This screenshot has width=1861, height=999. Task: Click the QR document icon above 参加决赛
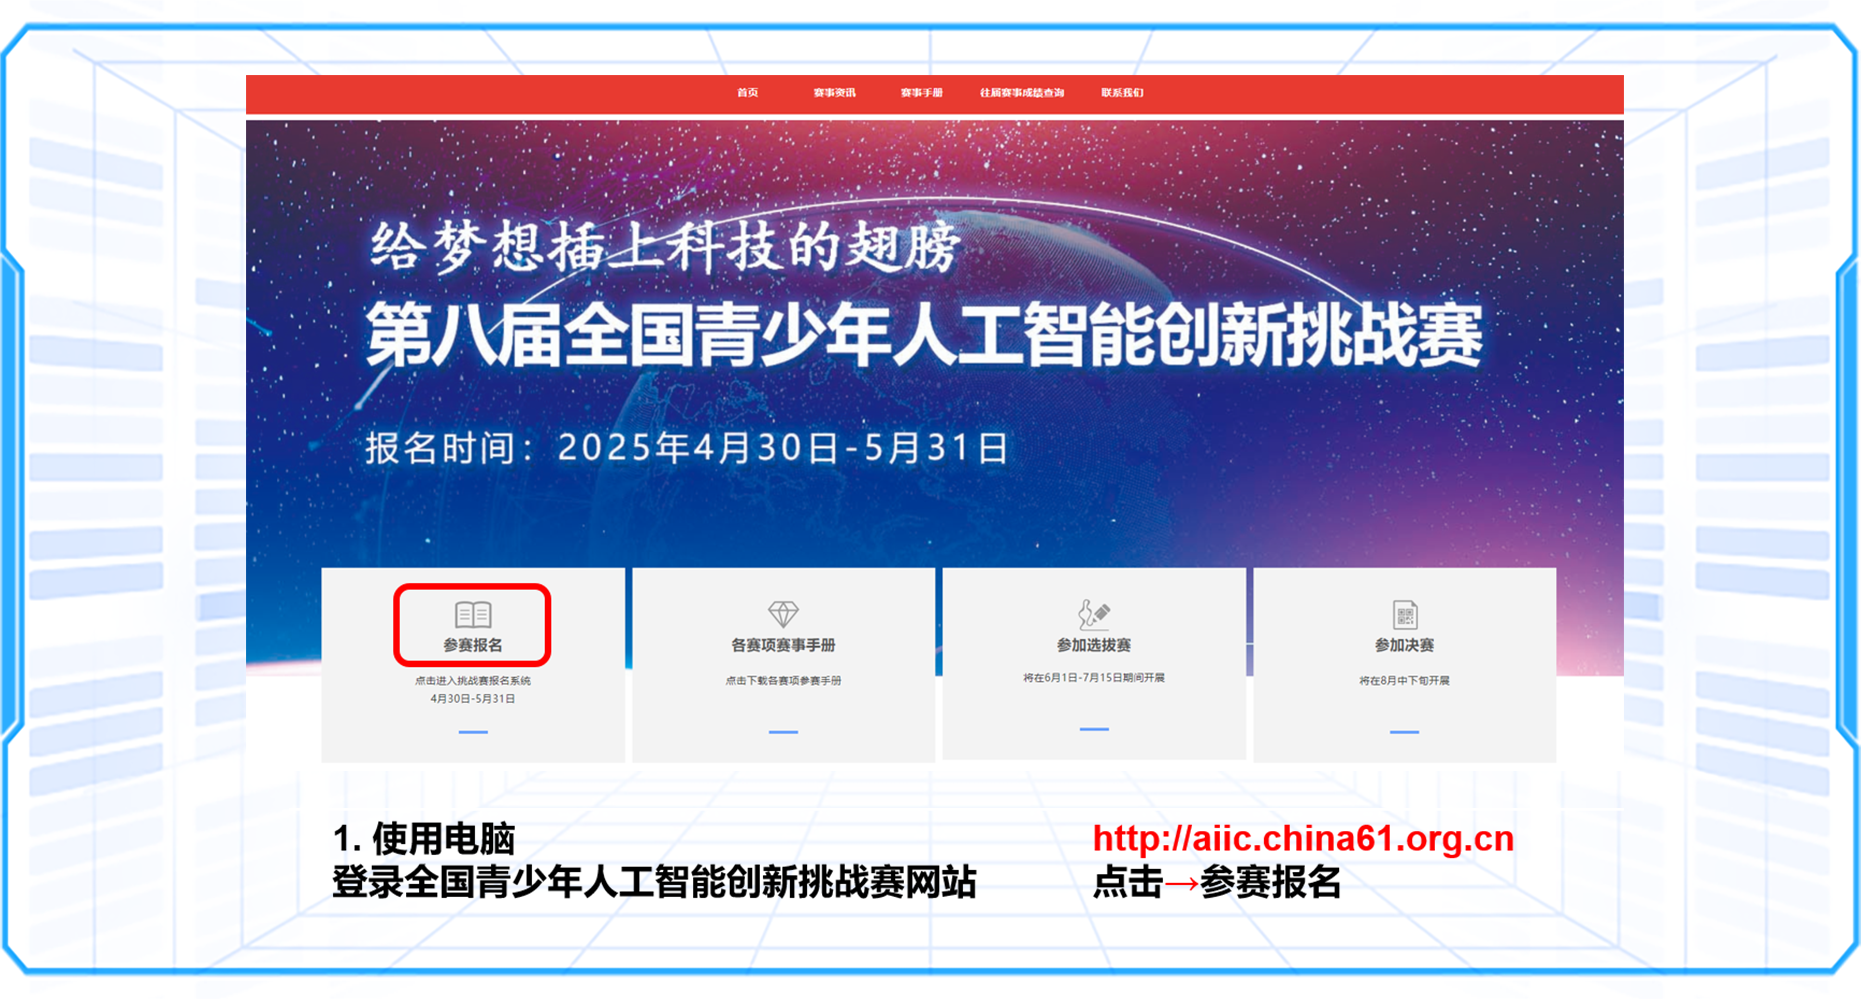(1404, 614)
